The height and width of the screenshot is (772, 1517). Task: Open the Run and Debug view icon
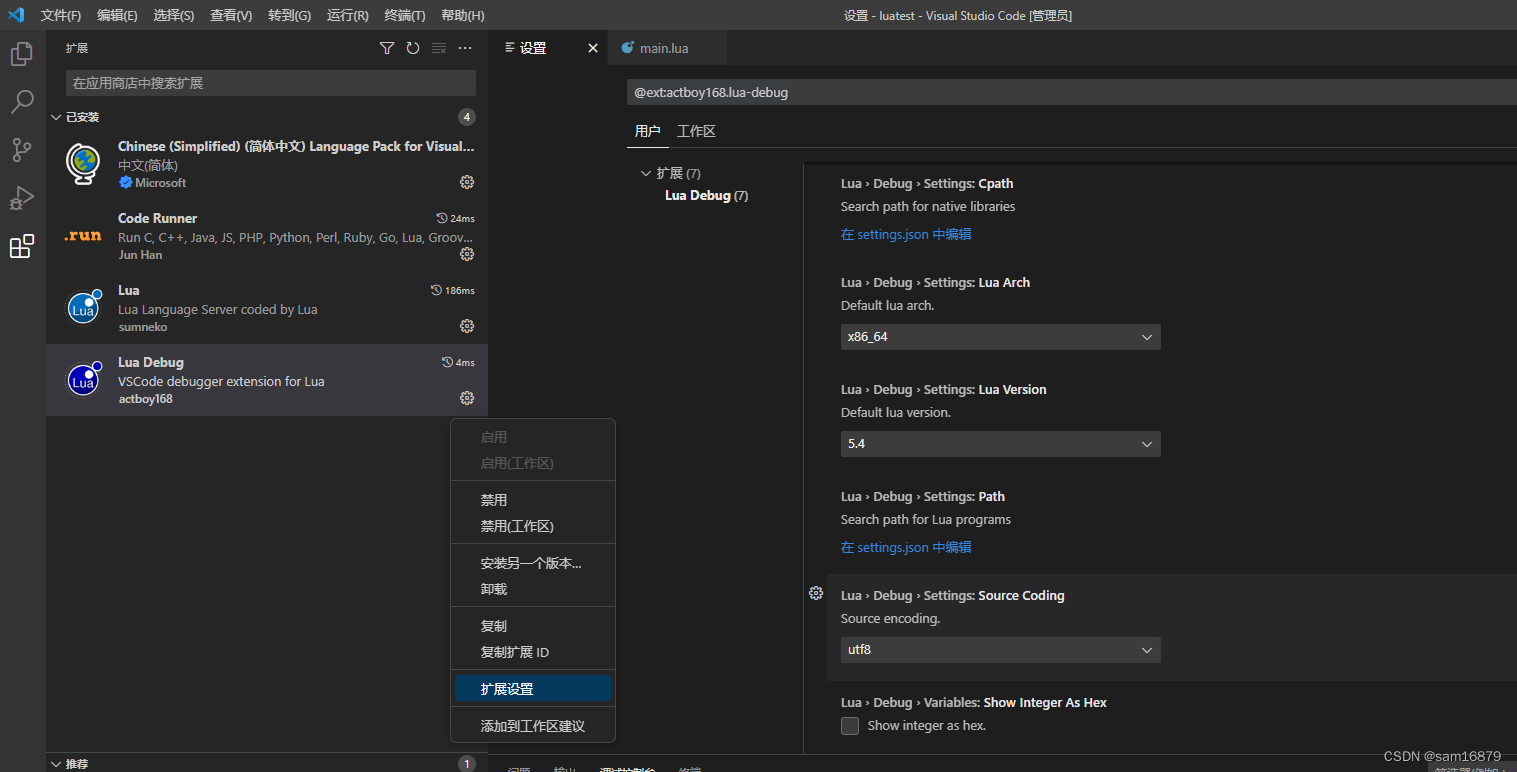(22, 198)
